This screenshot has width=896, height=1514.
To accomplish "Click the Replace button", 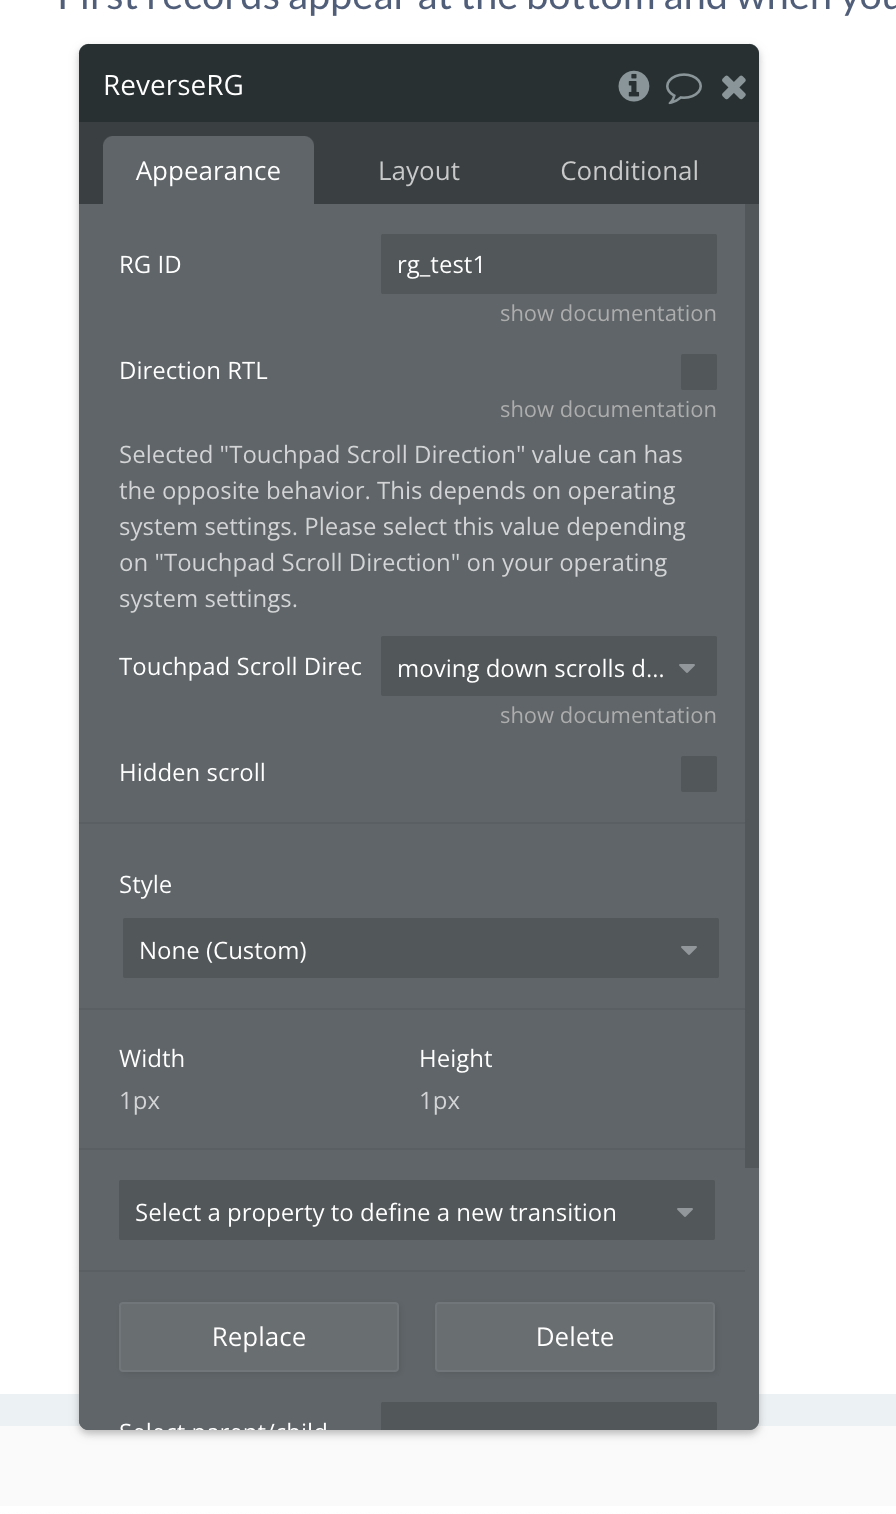I will tap(259, 1336).
